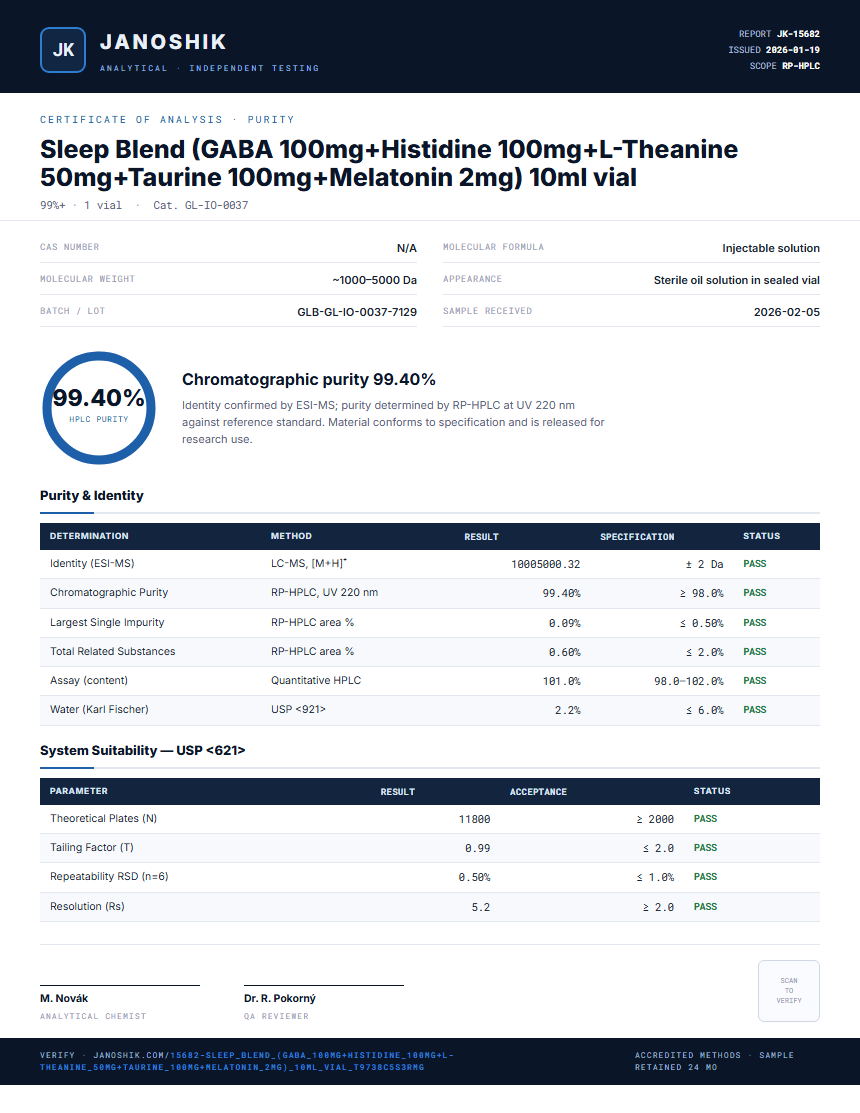Image resolution: width=860 pixels, height=1113 pixels.
Task: Select sample received date 2026-02-05
Action: click(787, 312)
